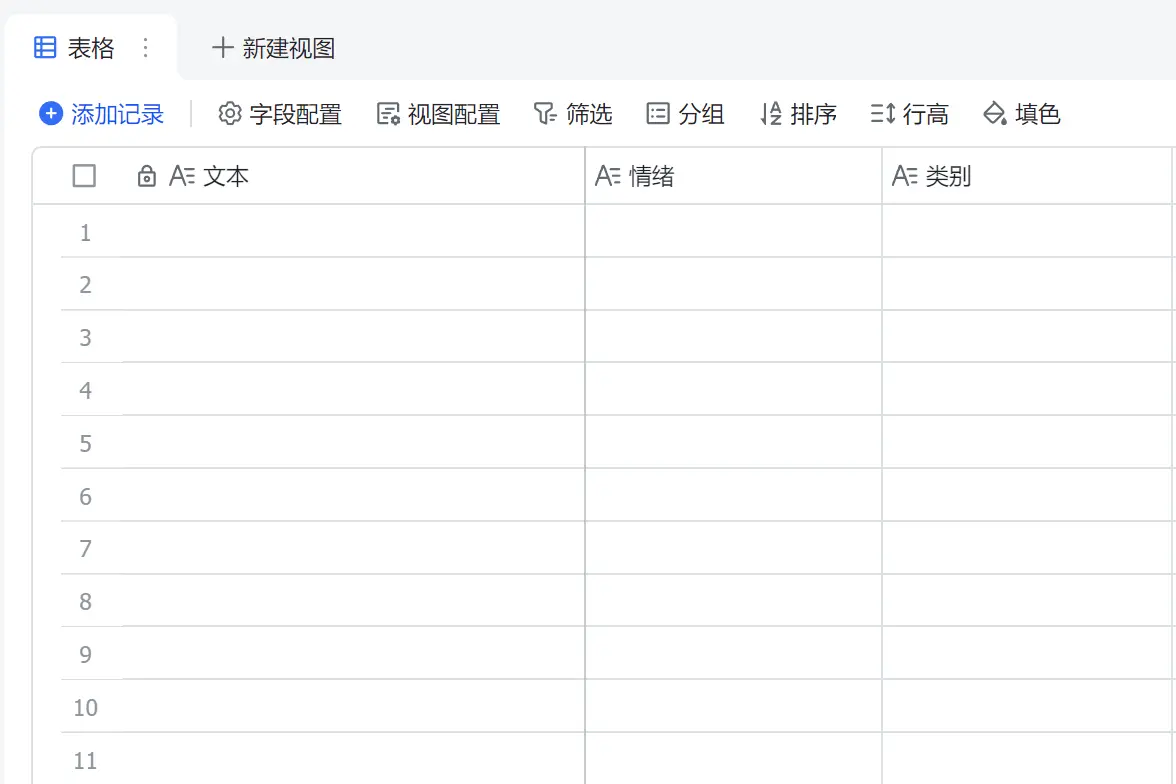Select row number 5
1176x784 pixels.
tap(85, 443)
